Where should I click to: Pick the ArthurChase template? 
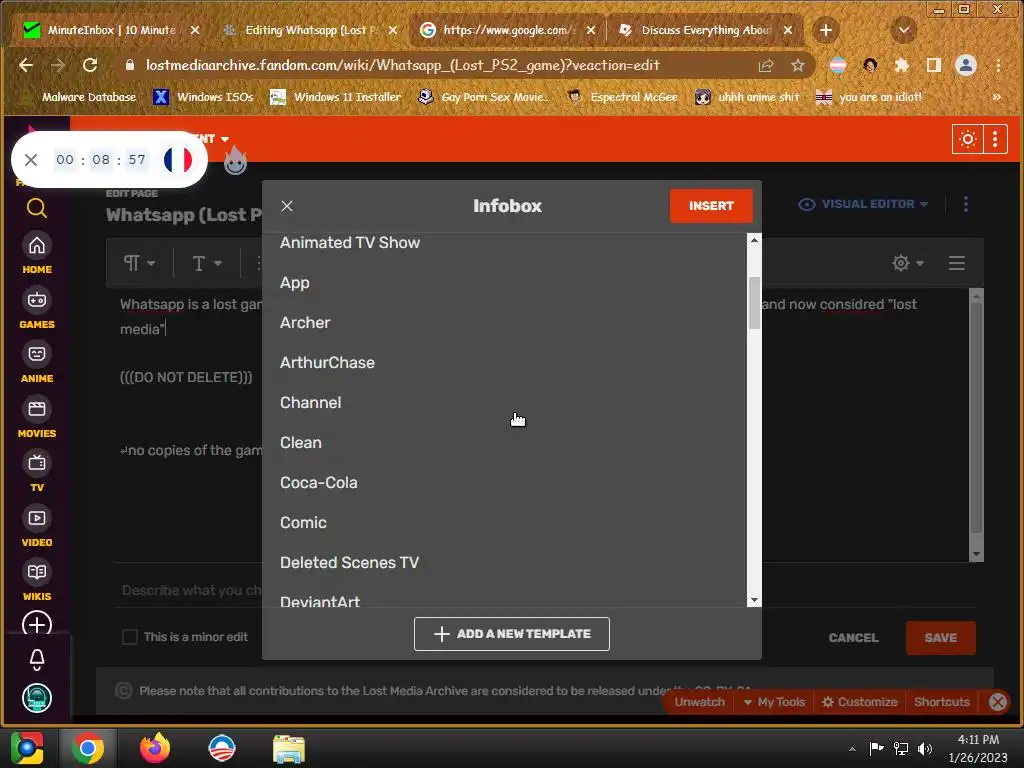pos(327,362)
